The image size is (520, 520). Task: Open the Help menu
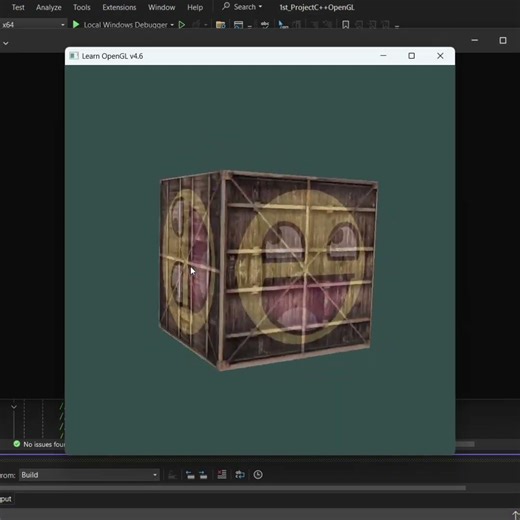(x=195, y=7)
